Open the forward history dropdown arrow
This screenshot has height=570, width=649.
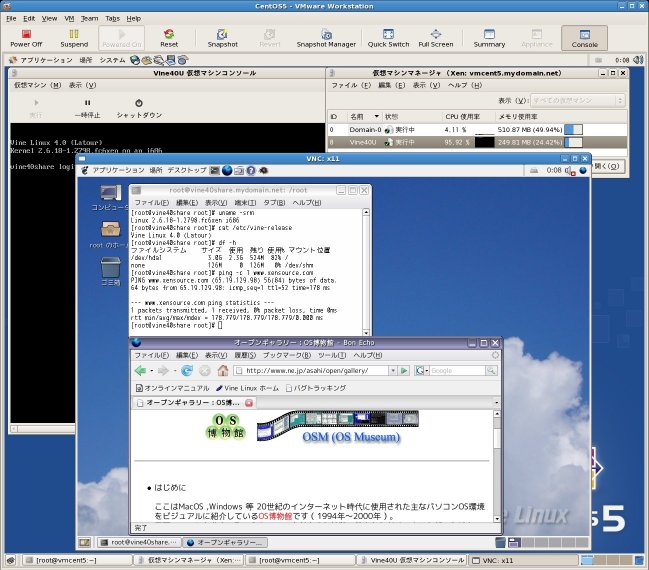click(174, 371)
